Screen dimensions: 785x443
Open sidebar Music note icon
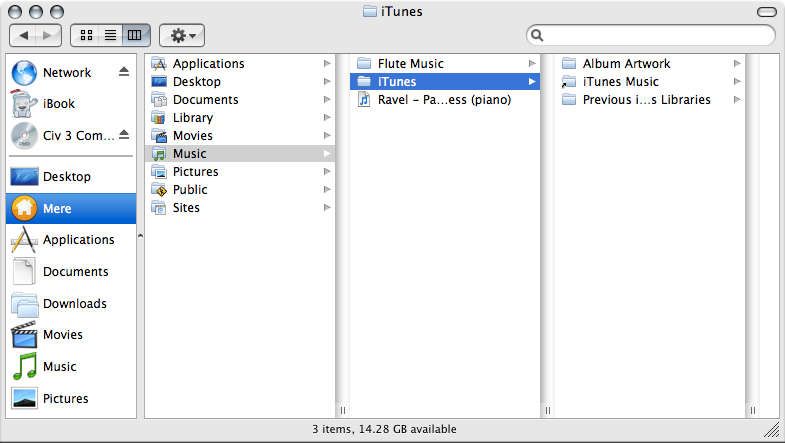point(24,366)
